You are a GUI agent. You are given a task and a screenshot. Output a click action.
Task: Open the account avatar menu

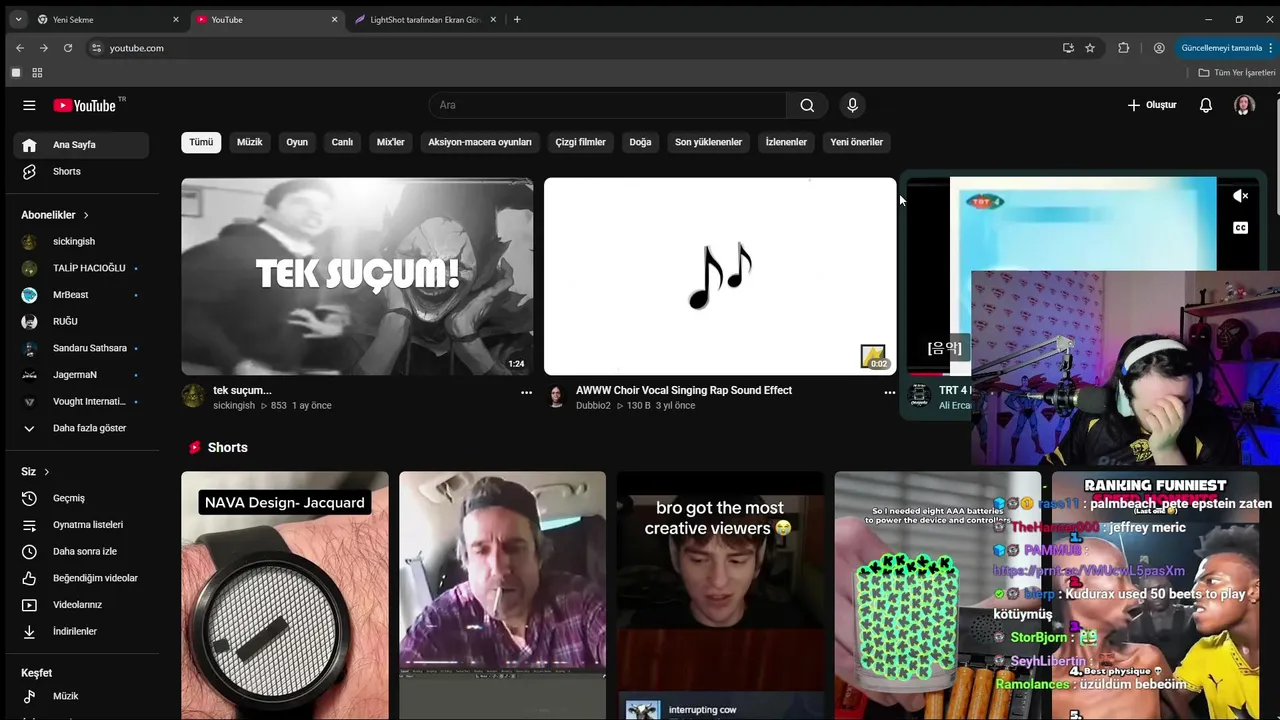(1244, 105)
